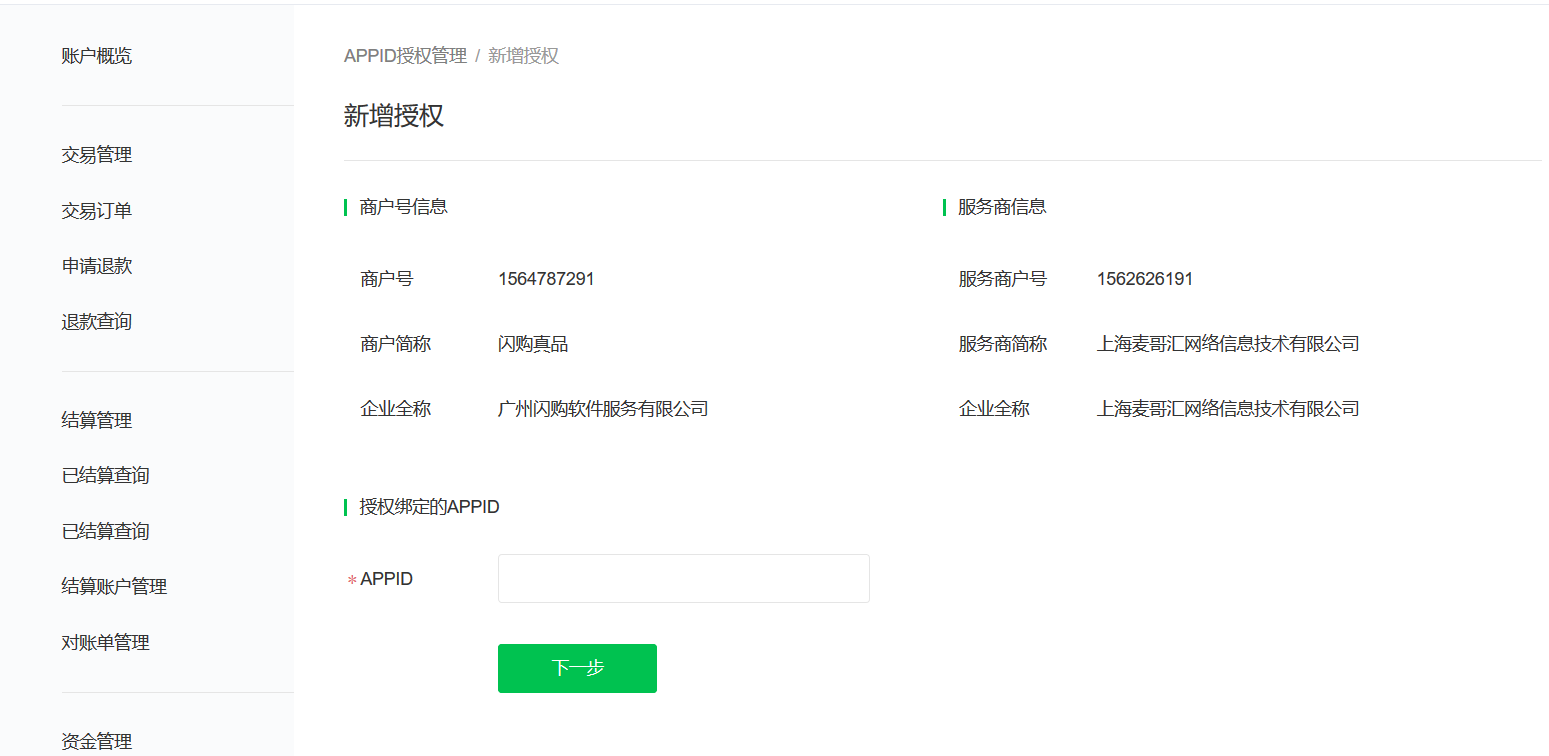This screenshot has height=756, width=1549.
Task: Click the green 下一步 button
Action: click(x=577, y=668)
